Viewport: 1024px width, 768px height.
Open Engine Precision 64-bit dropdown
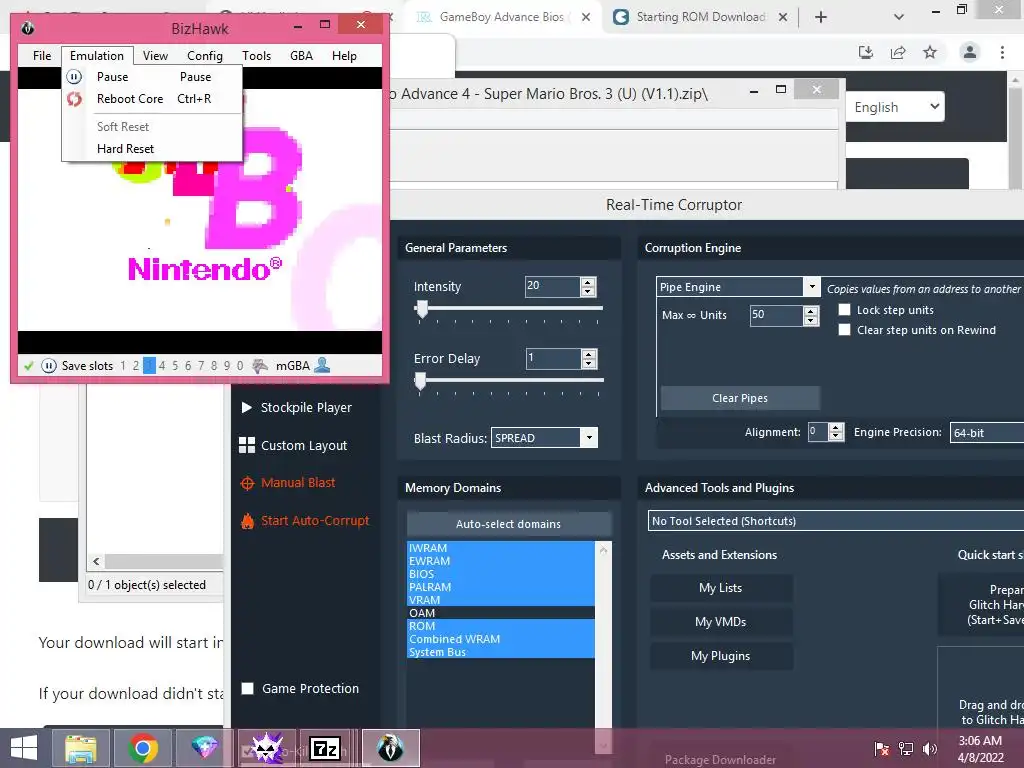tap(987, 432)
